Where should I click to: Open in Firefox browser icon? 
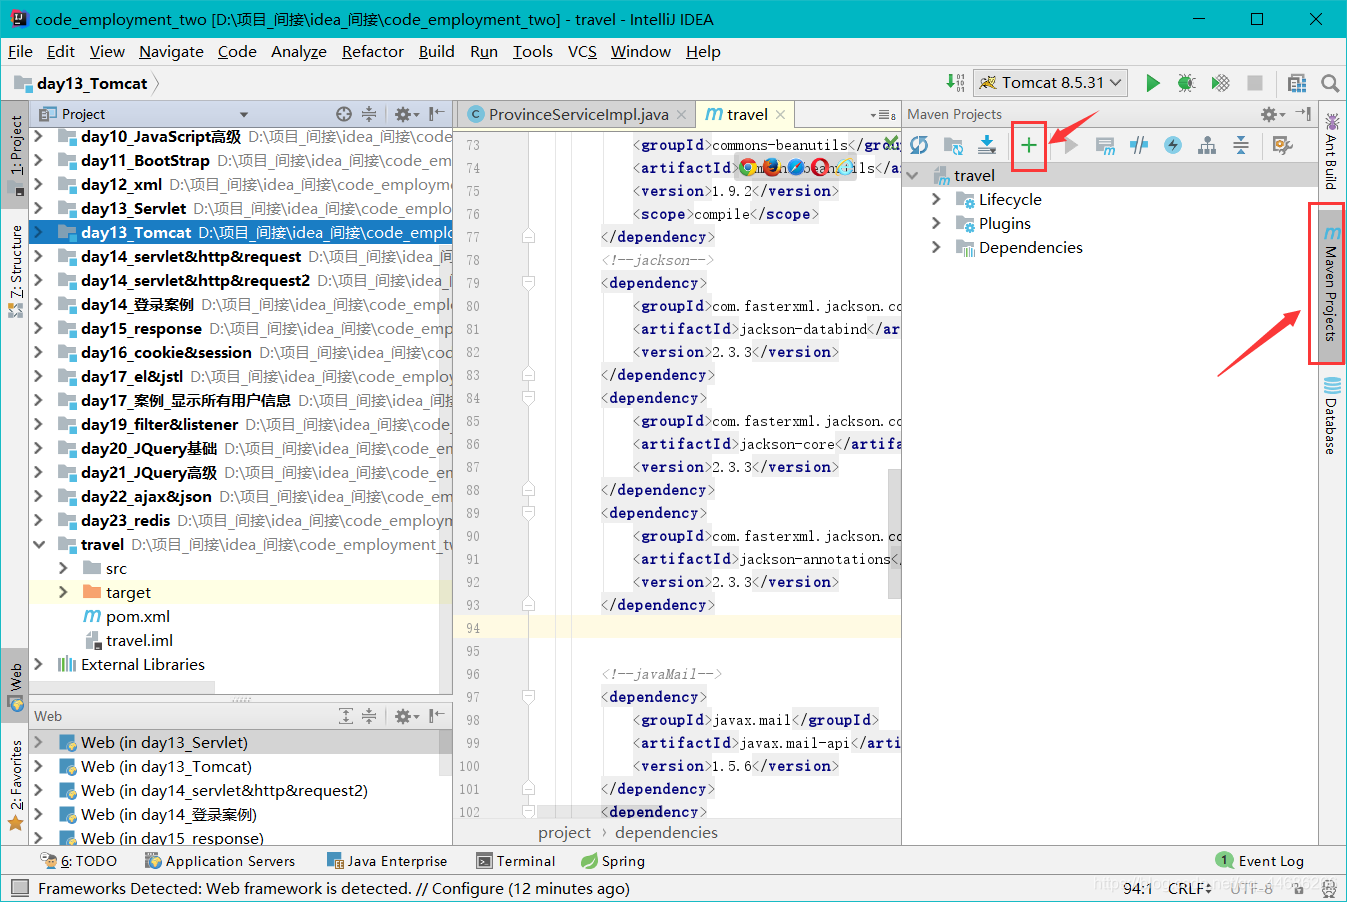click(x=771, y=167)
